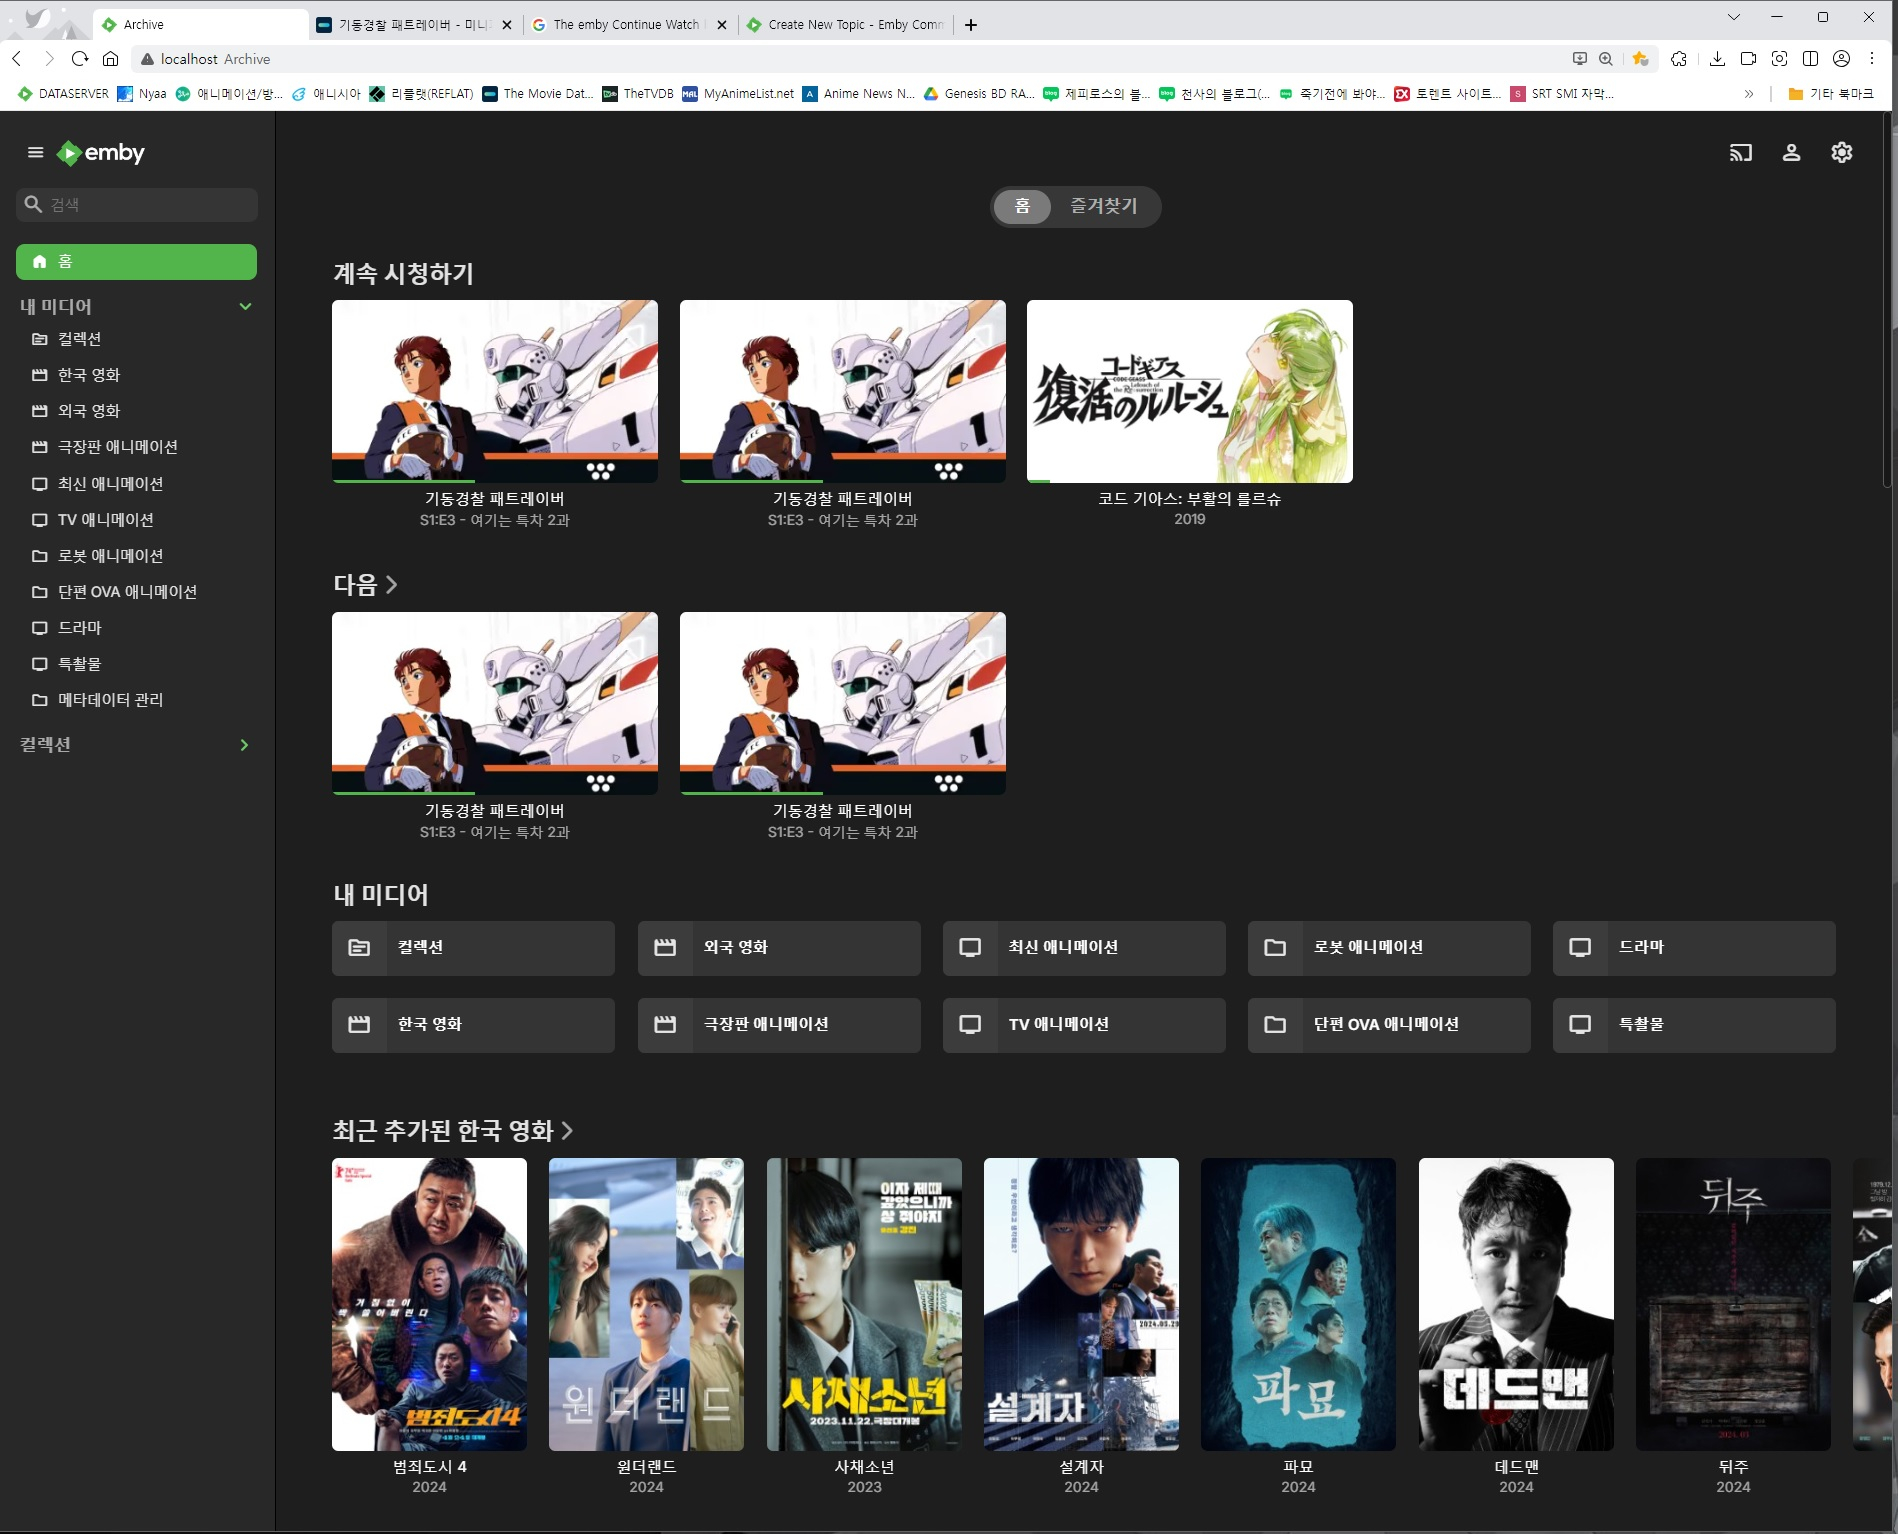Switch to the 즐겨찾기 tab
Viewport: 1898px width, 1534px height.
tap(1103, 206)
